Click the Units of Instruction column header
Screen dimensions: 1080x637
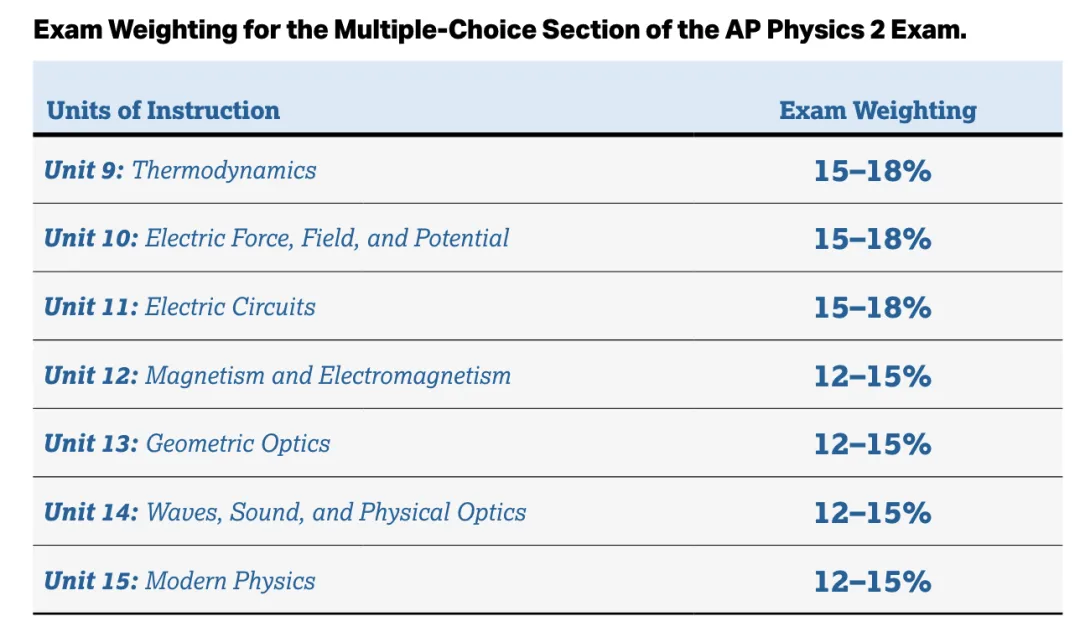click(163, 110)
